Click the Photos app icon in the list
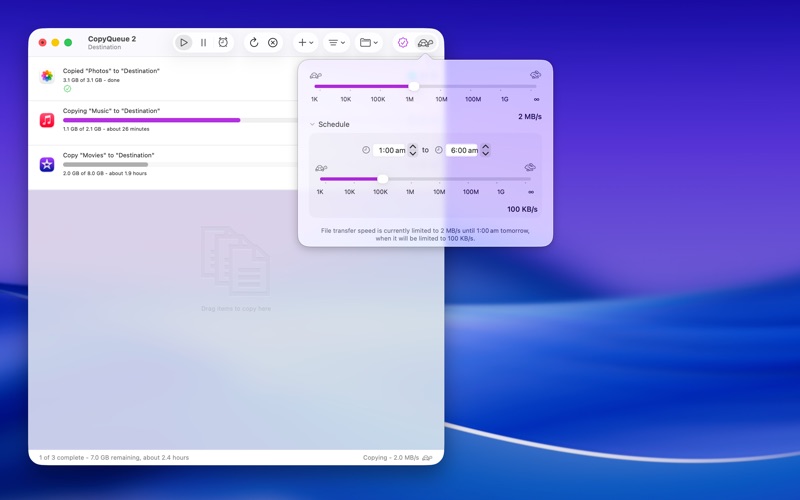The image size is (800, 500). 47,76
